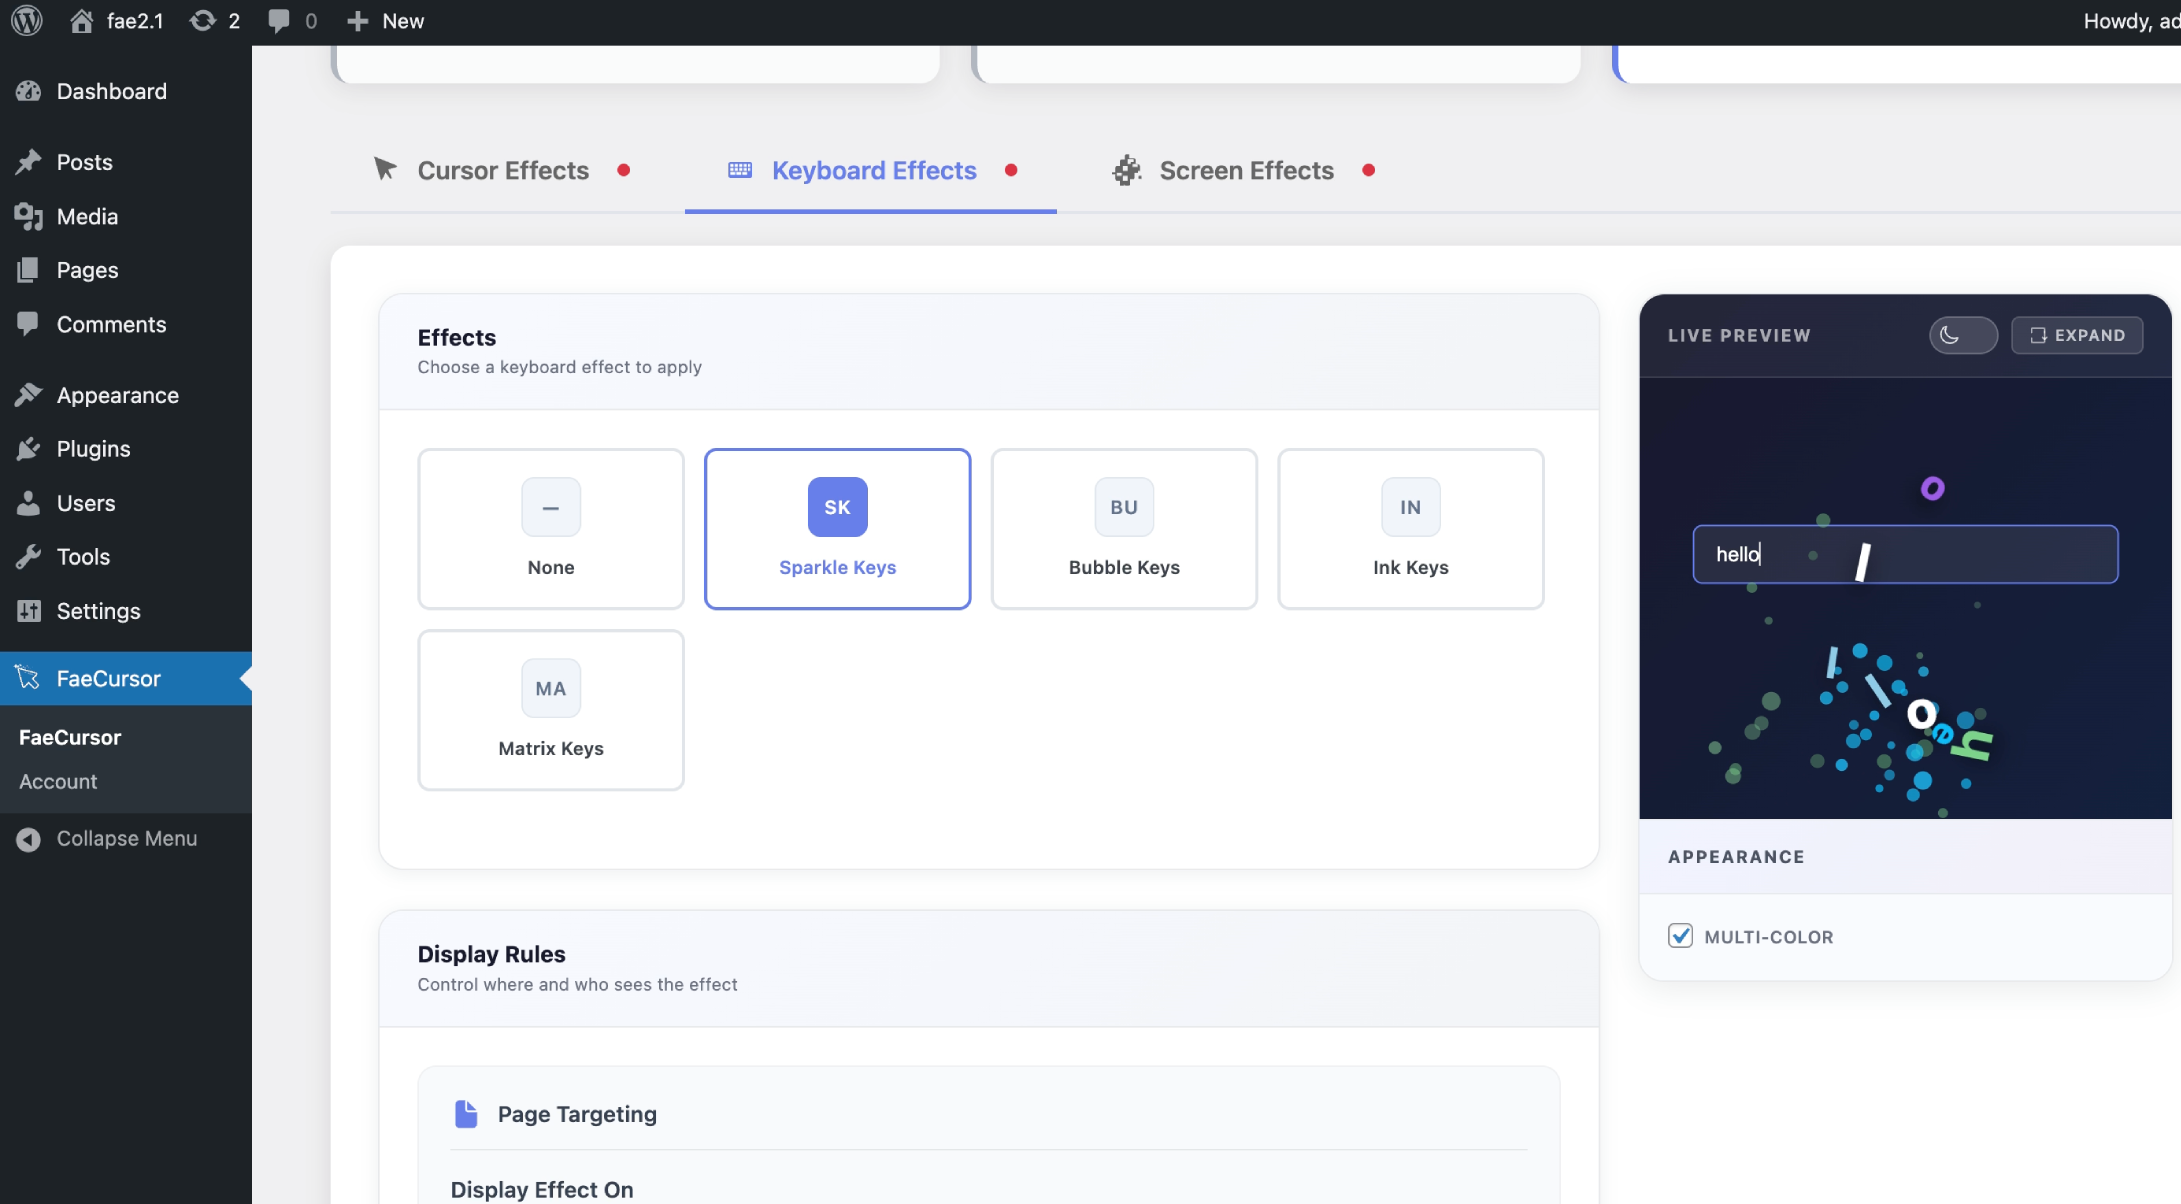The image size is (2181, 1204).
Task: Select the None effect card
Action: click(551, 529)
